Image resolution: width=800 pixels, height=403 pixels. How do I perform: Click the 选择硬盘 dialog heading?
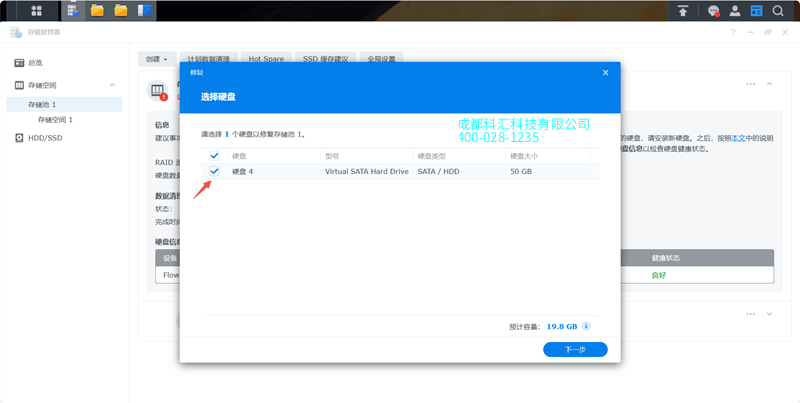tap(218, 96)
